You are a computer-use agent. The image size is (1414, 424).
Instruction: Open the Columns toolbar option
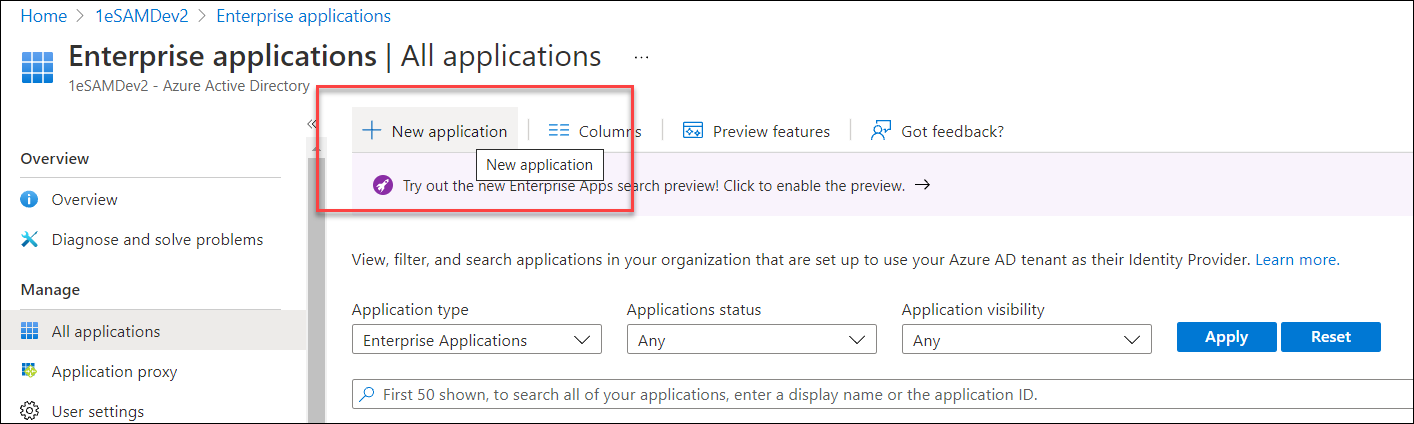pyautogui.click(x=595, y=131)
